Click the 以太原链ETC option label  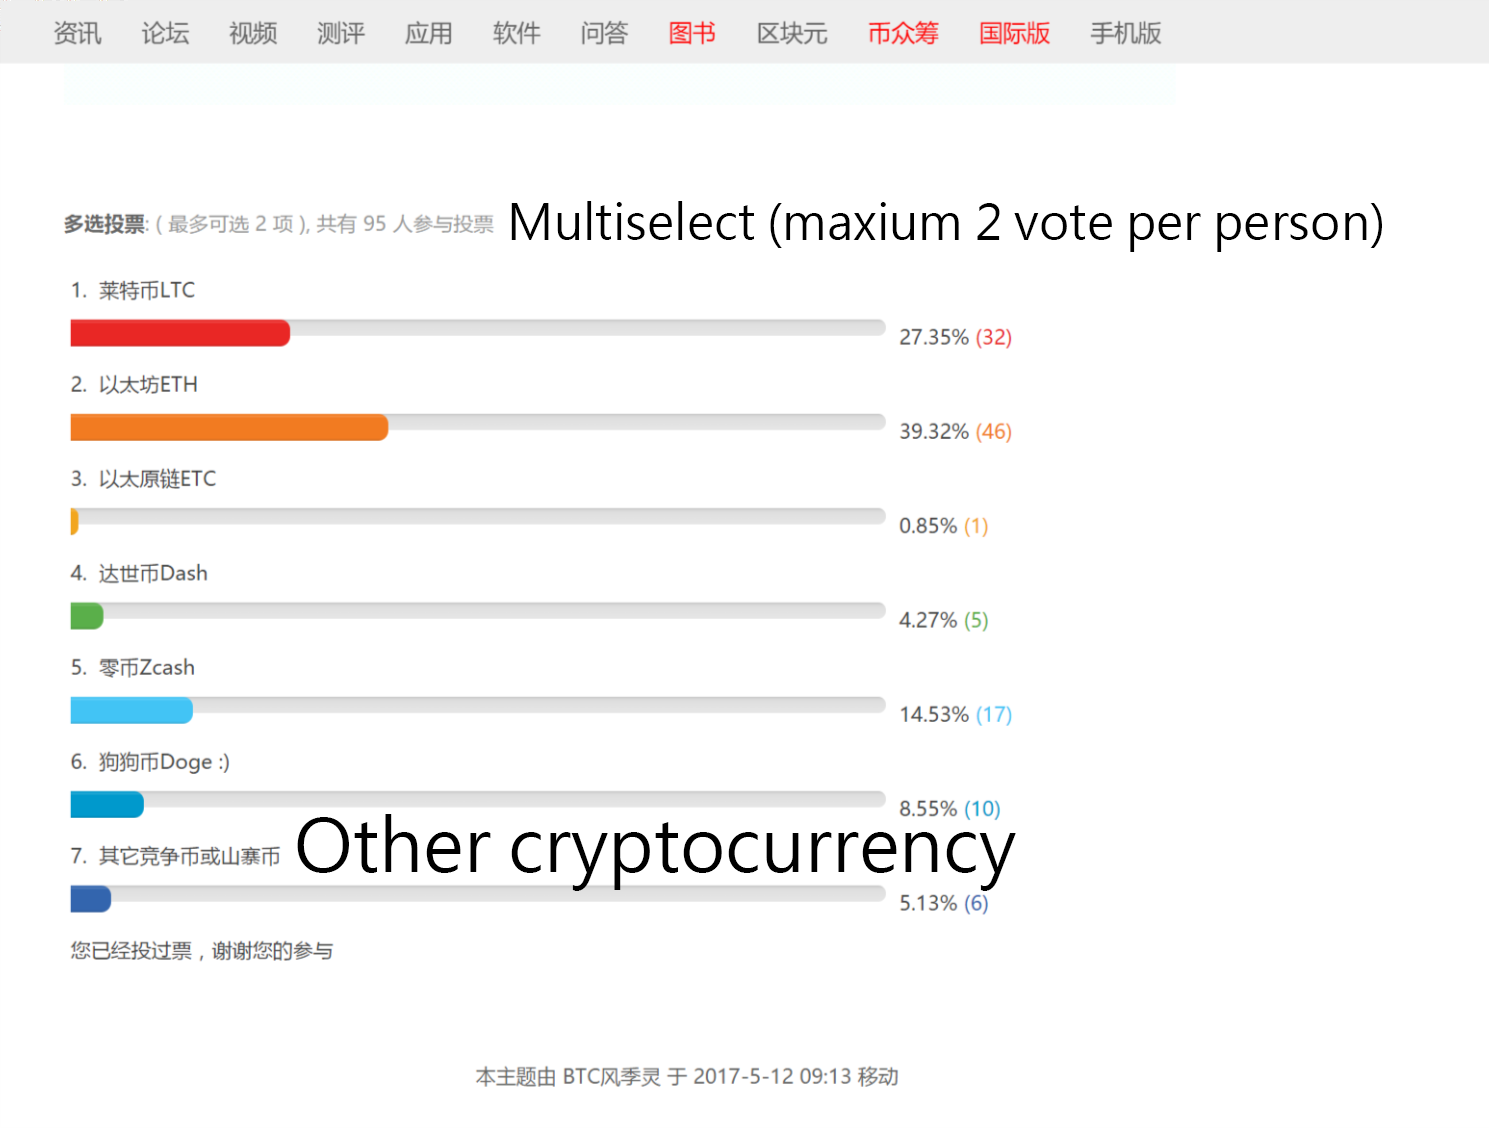(x=157, y=479)
